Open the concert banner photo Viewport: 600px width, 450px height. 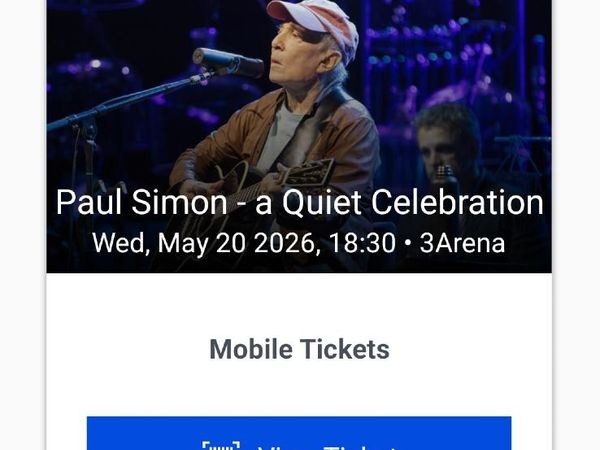point(299,136)
